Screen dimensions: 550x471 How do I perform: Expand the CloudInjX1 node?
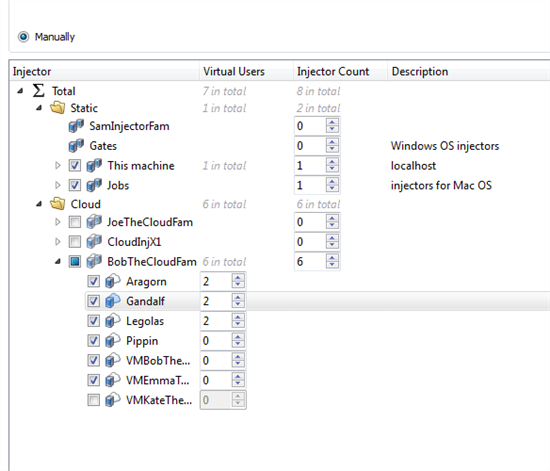coord(58,242)
